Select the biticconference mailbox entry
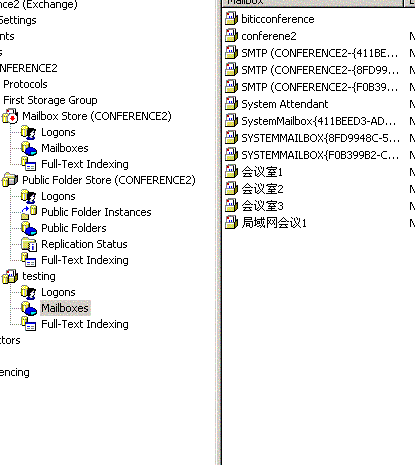The height and width of the screenshot is (465, 415). pos(278,19)
